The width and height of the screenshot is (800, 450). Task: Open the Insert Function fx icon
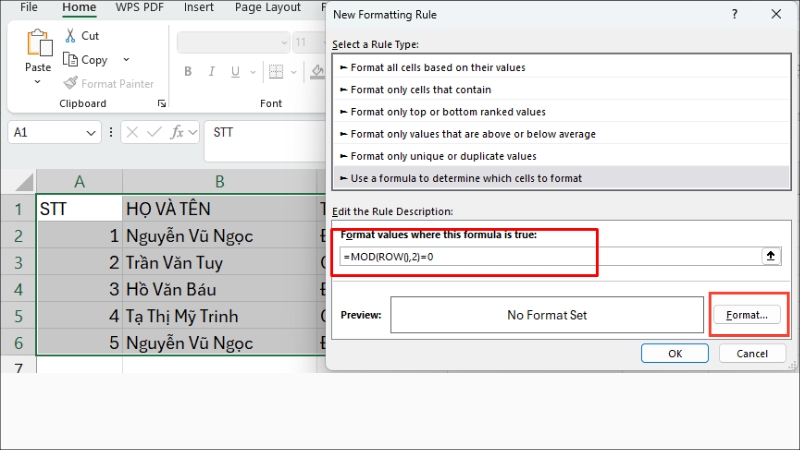click(177, 133)
